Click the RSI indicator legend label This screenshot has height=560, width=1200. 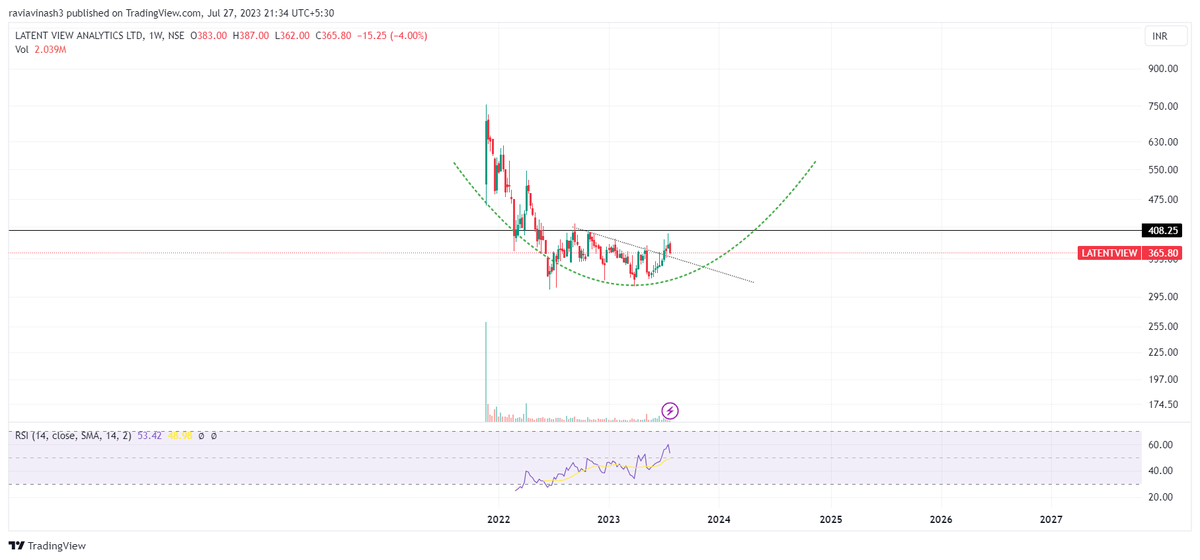pos(72,436)
